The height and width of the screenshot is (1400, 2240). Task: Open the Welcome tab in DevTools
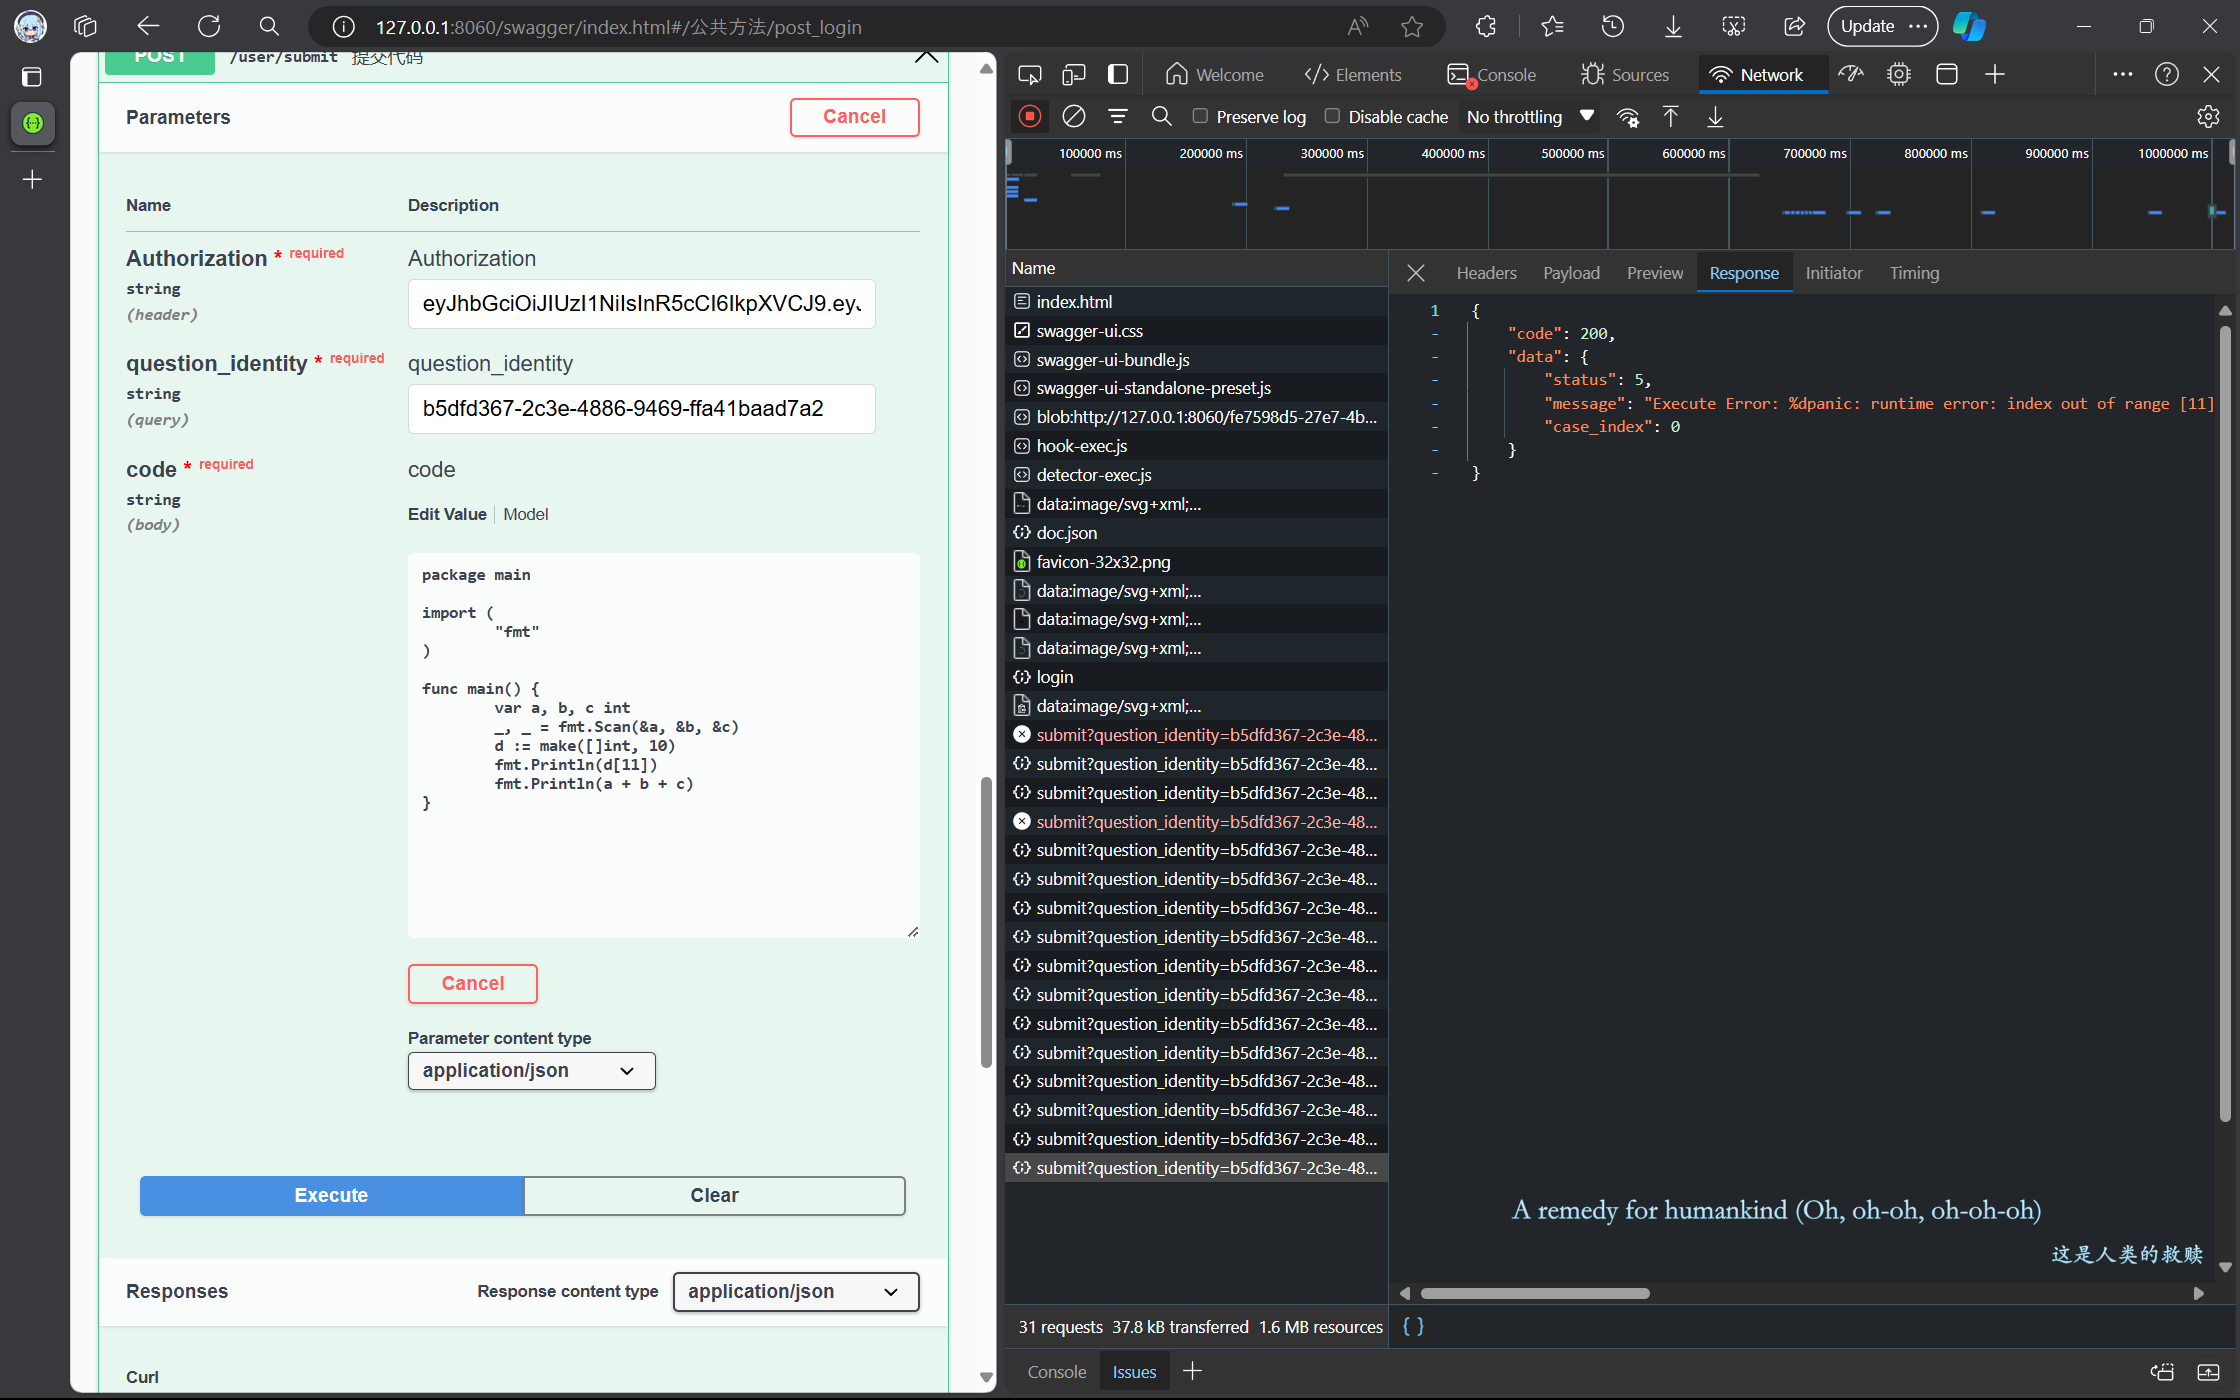(x=1214, y=75)
